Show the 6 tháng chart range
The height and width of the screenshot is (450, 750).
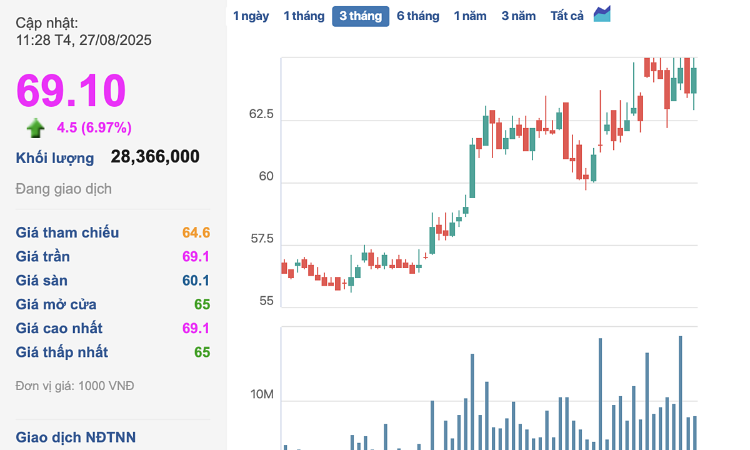click(x=417, y=16)
